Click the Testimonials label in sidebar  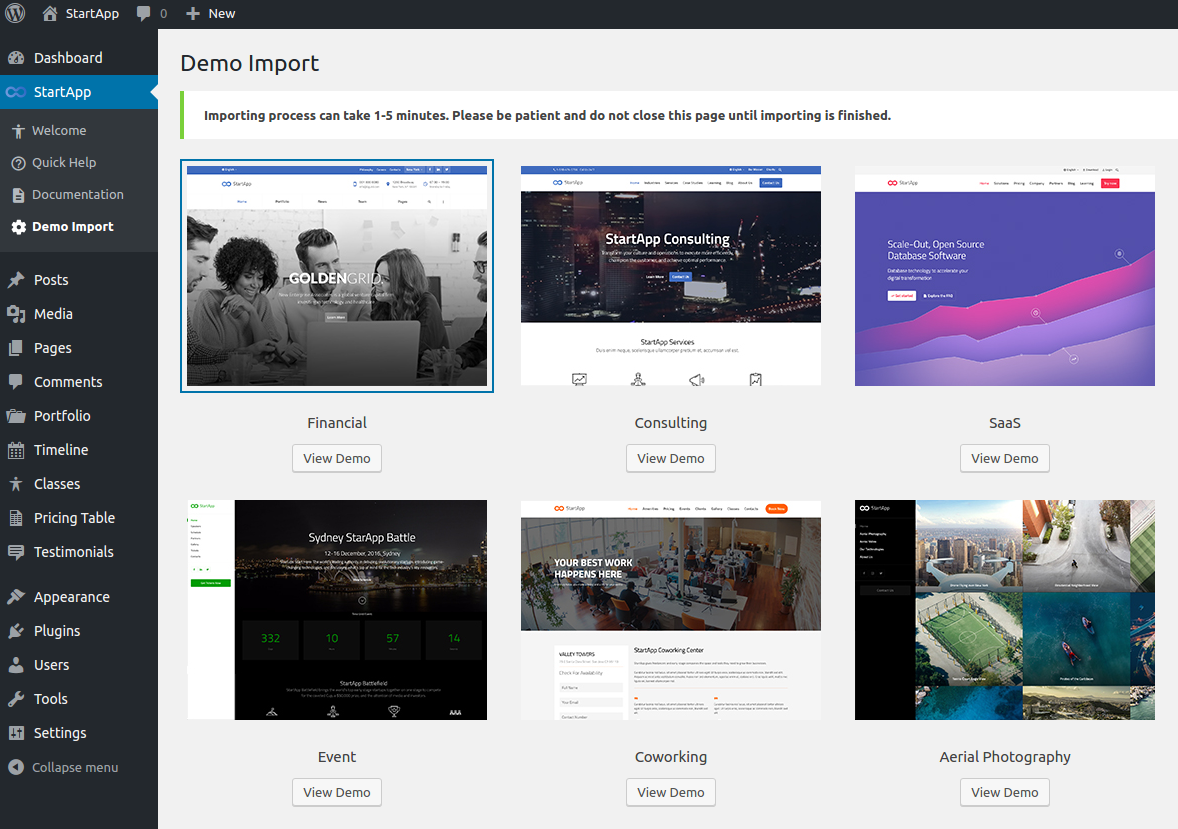(74, 552)
